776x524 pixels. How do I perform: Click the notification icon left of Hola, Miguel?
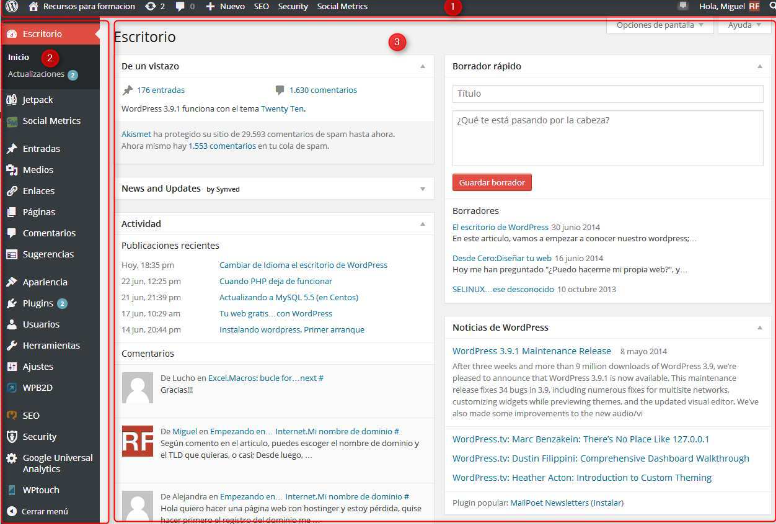point(683,6)
